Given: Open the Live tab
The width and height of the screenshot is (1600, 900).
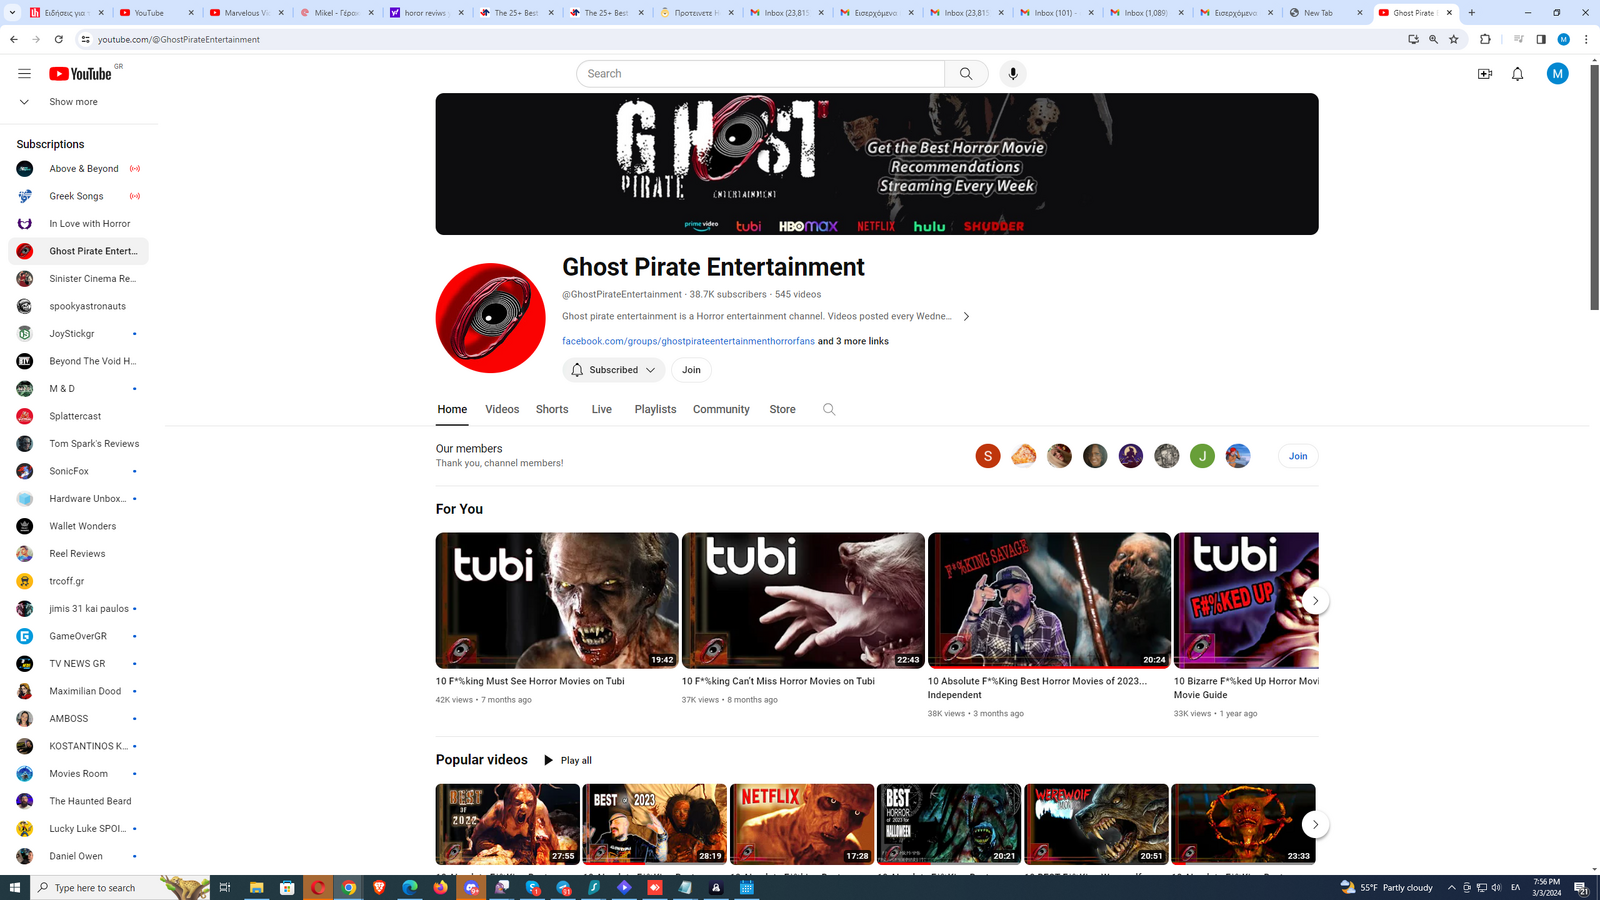Looking at the screenshot, I should coord(601,410).
